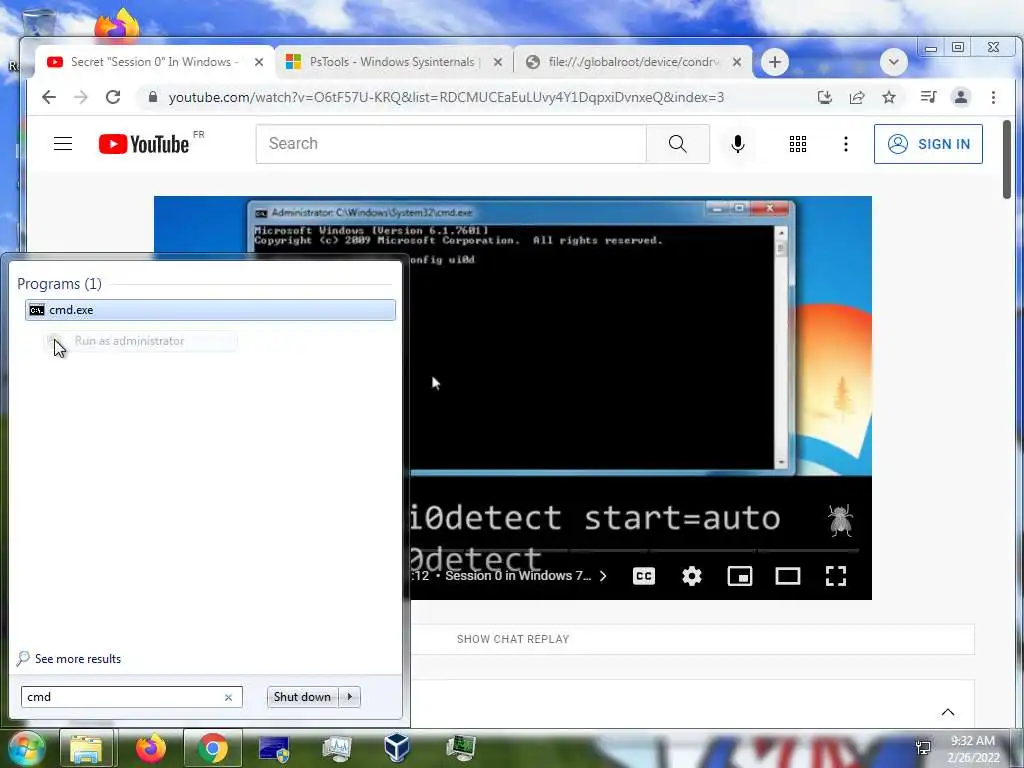This screenshot has height=768, width=1024.
Task: Open the taskbar clock showing 9:32 AM
Action: (973, 749)
